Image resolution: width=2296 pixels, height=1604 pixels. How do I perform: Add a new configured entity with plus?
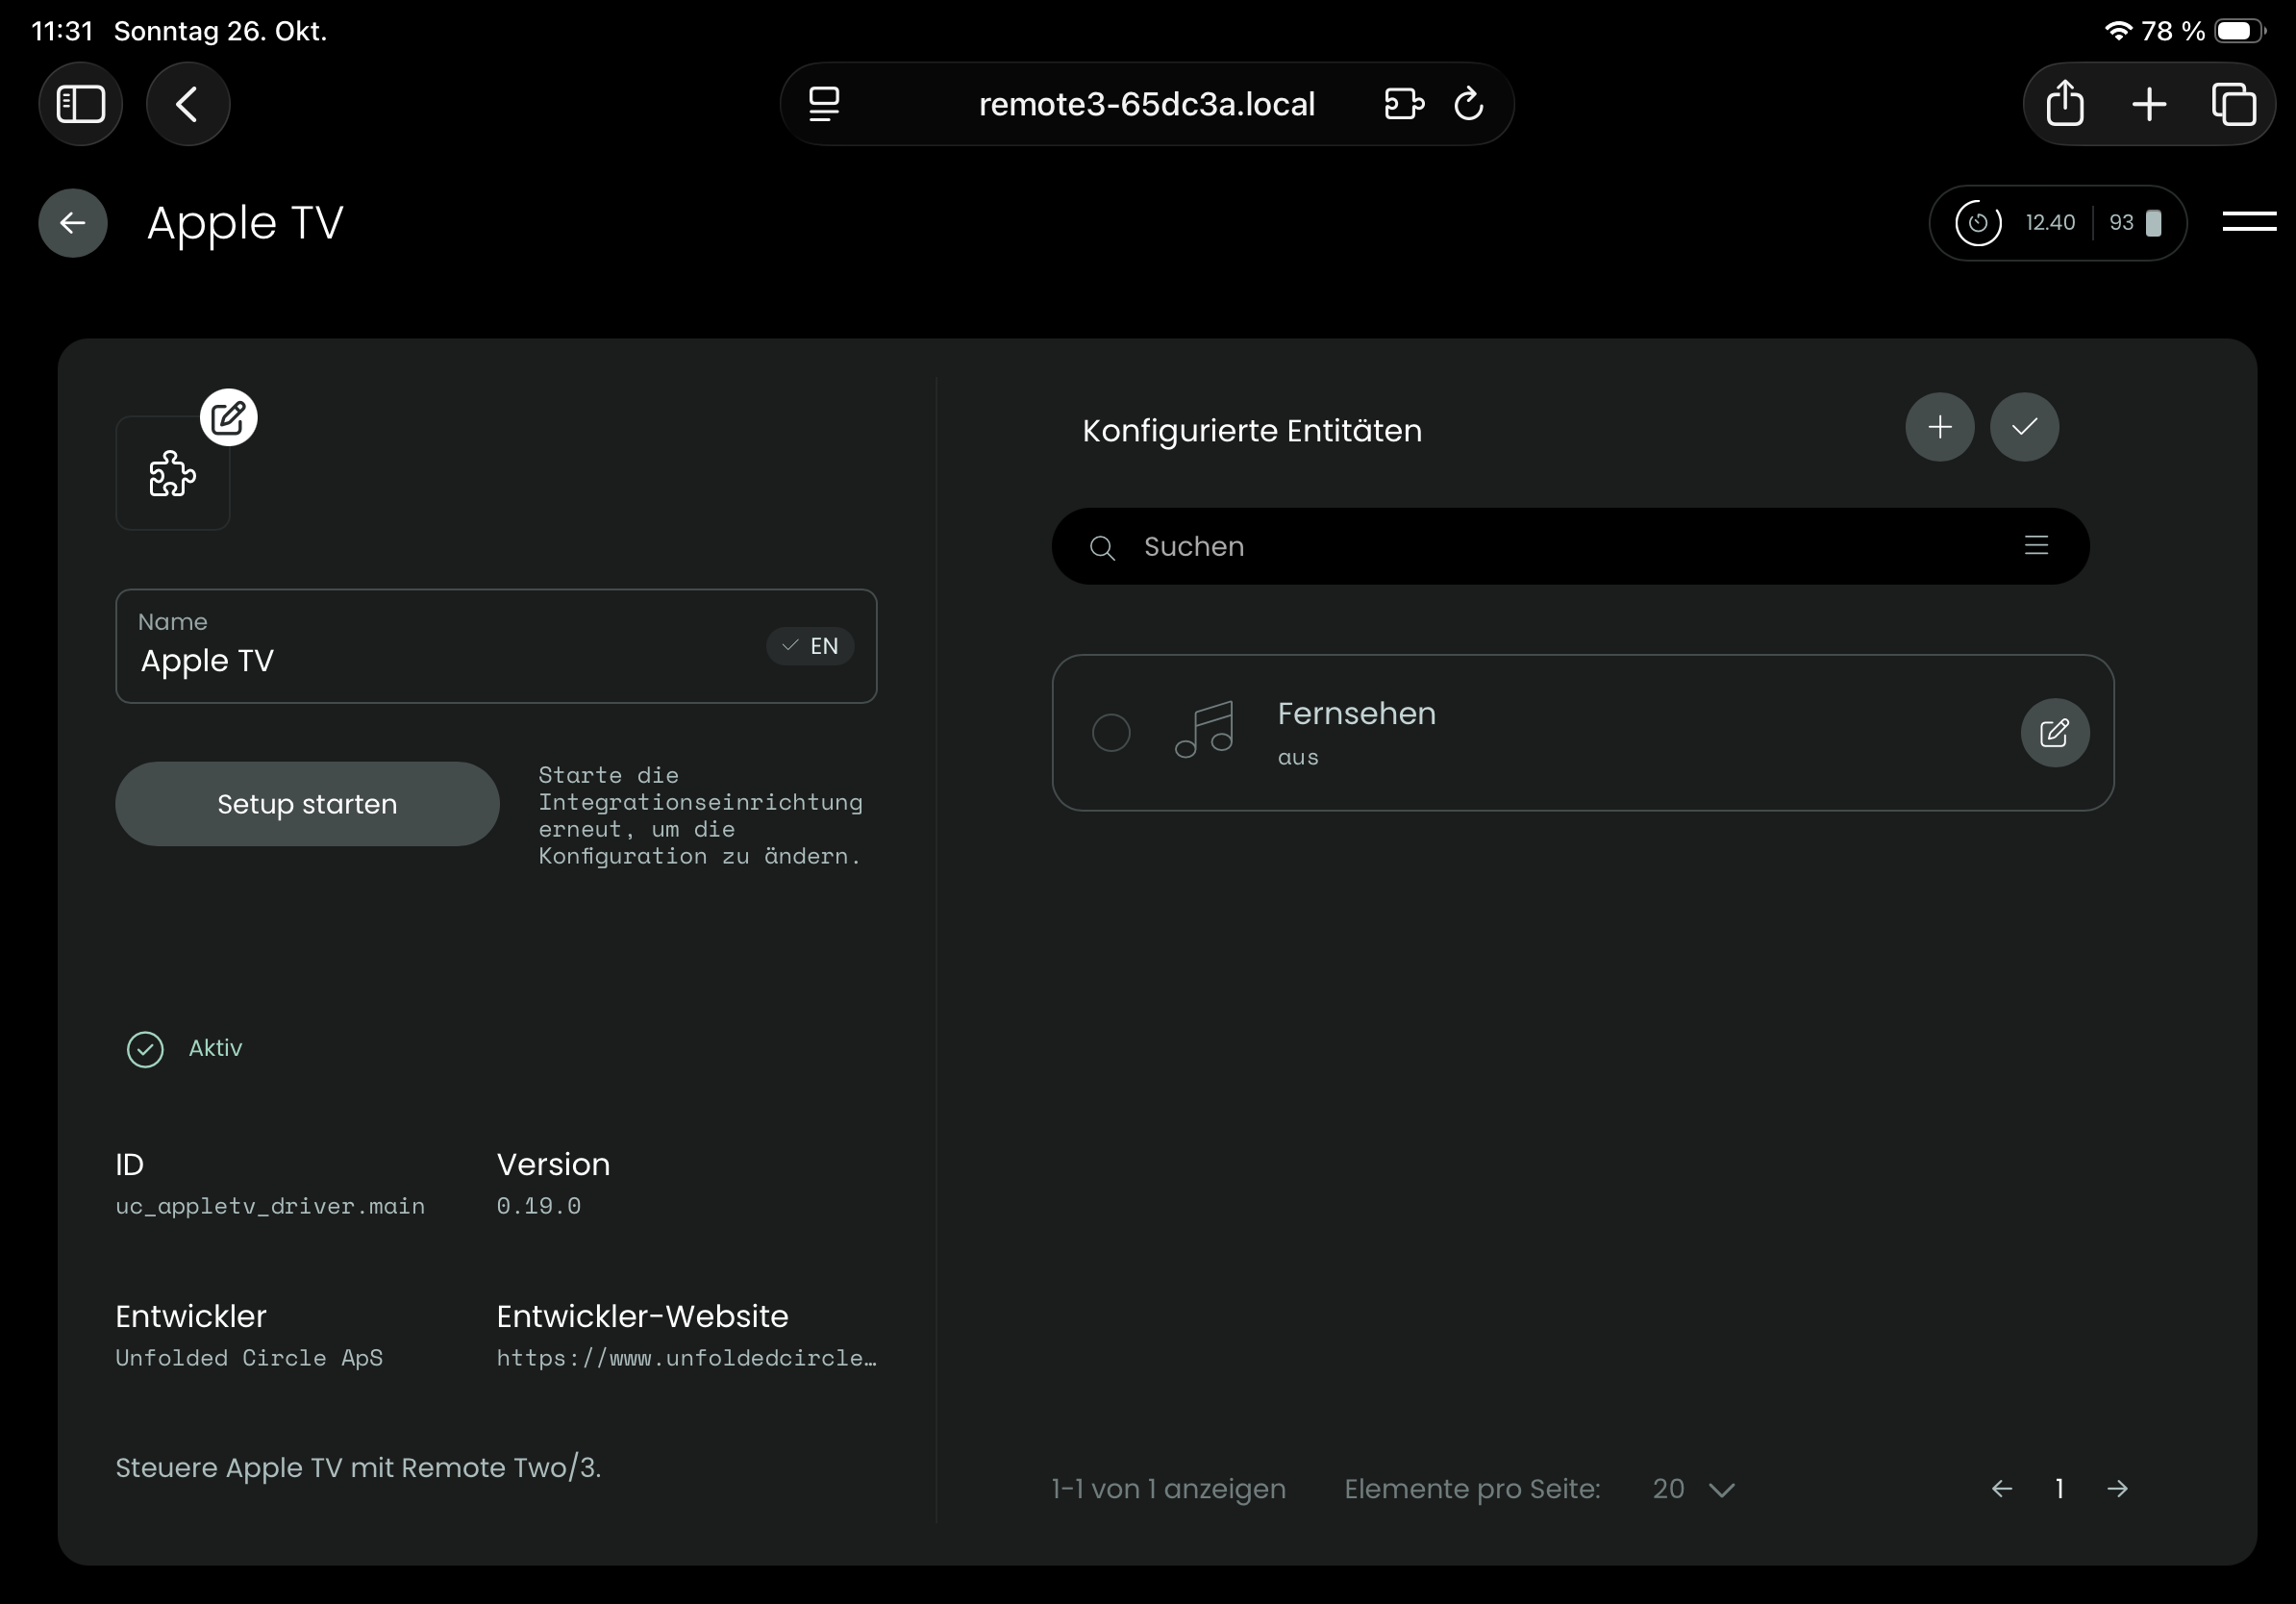(x=1939, y=428)
